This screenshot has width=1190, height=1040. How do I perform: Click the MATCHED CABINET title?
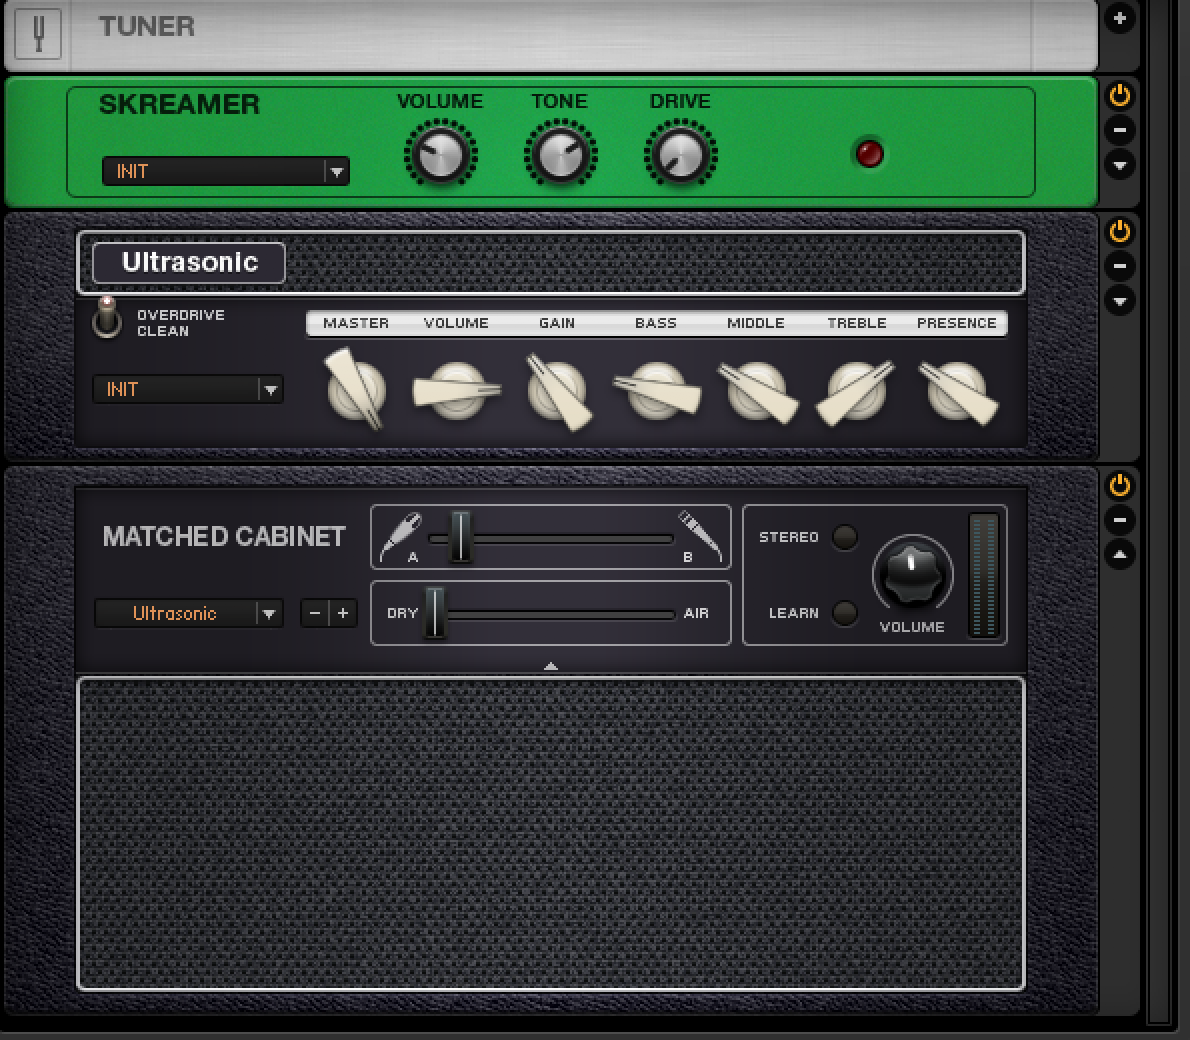click(x=224, y=537)
